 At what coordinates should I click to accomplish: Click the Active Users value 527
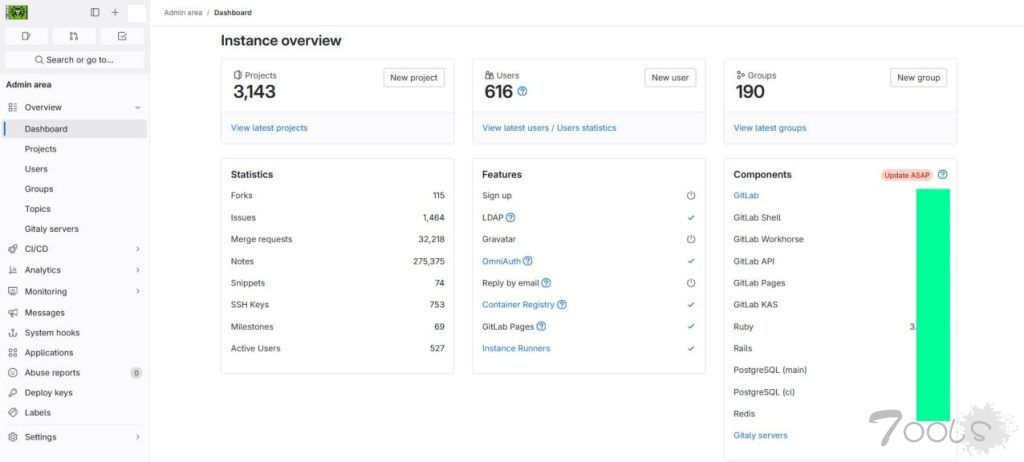(x=437, y=348)
